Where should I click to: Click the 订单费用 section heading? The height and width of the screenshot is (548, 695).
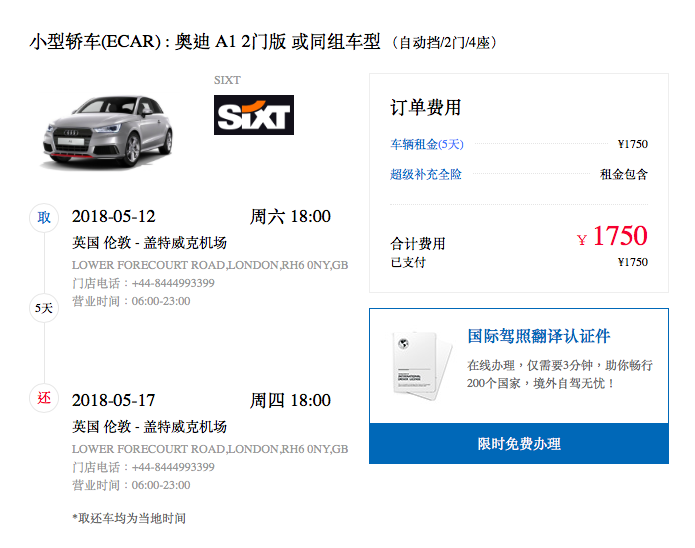point(426,107)
